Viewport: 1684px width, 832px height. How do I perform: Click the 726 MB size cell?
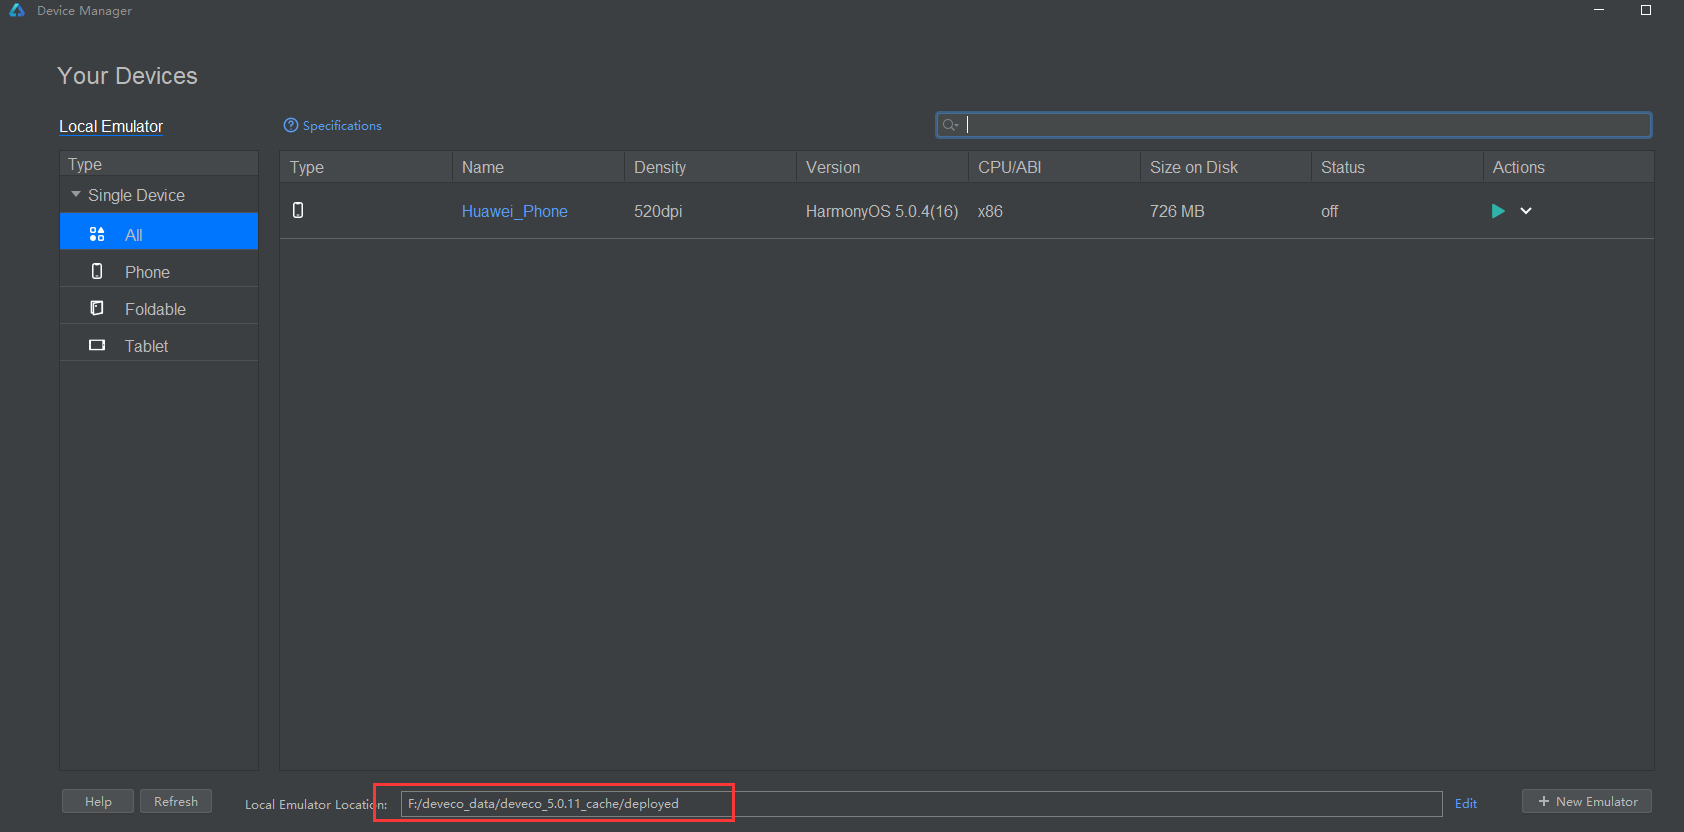pos(1177,211)
